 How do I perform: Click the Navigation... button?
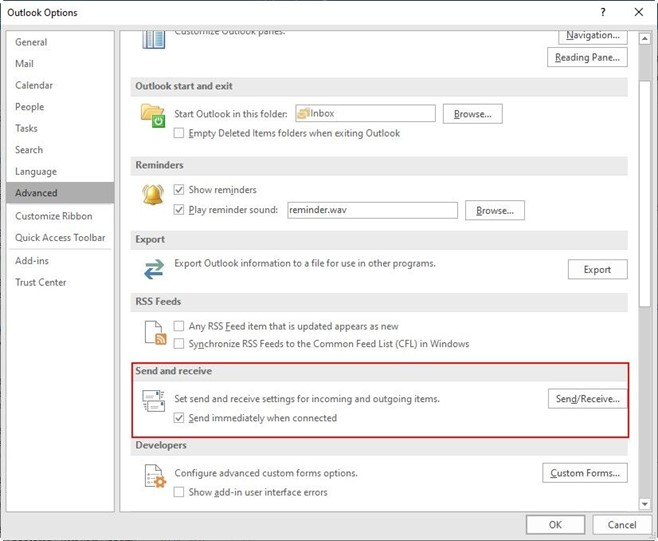pyautogui.click(x=593, y=36)
